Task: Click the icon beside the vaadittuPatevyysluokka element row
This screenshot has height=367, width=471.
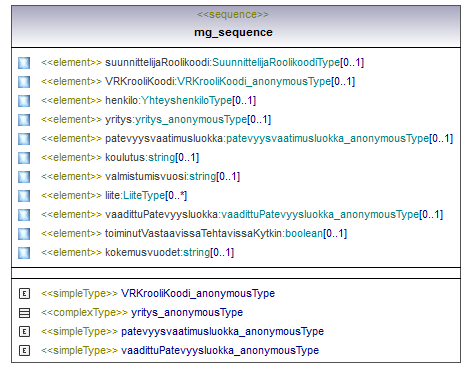Action: pyautogui.click(x=24, y=215)
